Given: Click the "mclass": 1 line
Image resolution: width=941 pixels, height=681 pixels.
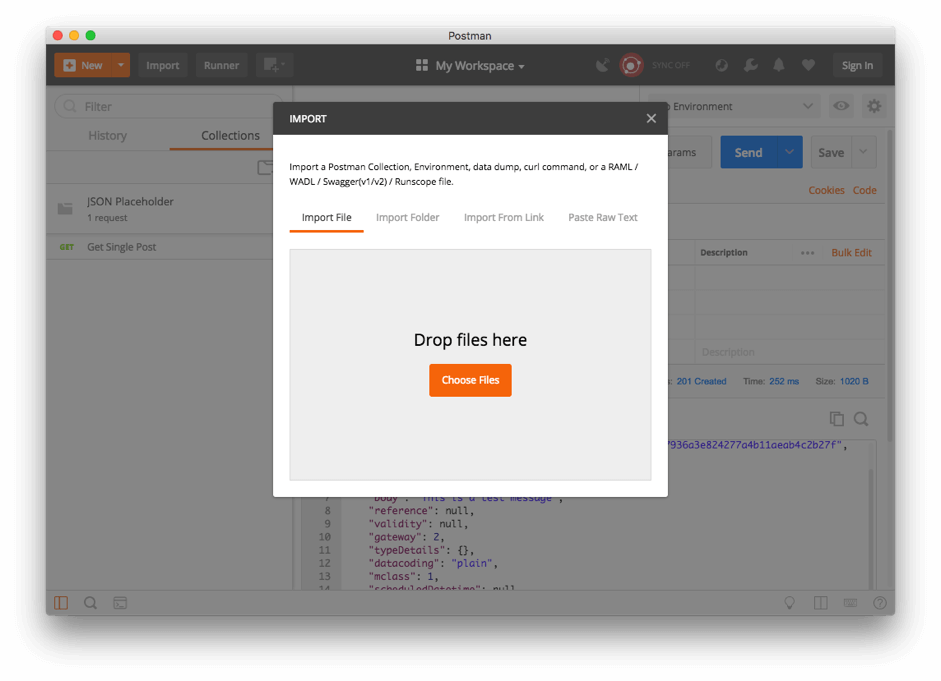Looking at the screenshot, I should [403, 577].
